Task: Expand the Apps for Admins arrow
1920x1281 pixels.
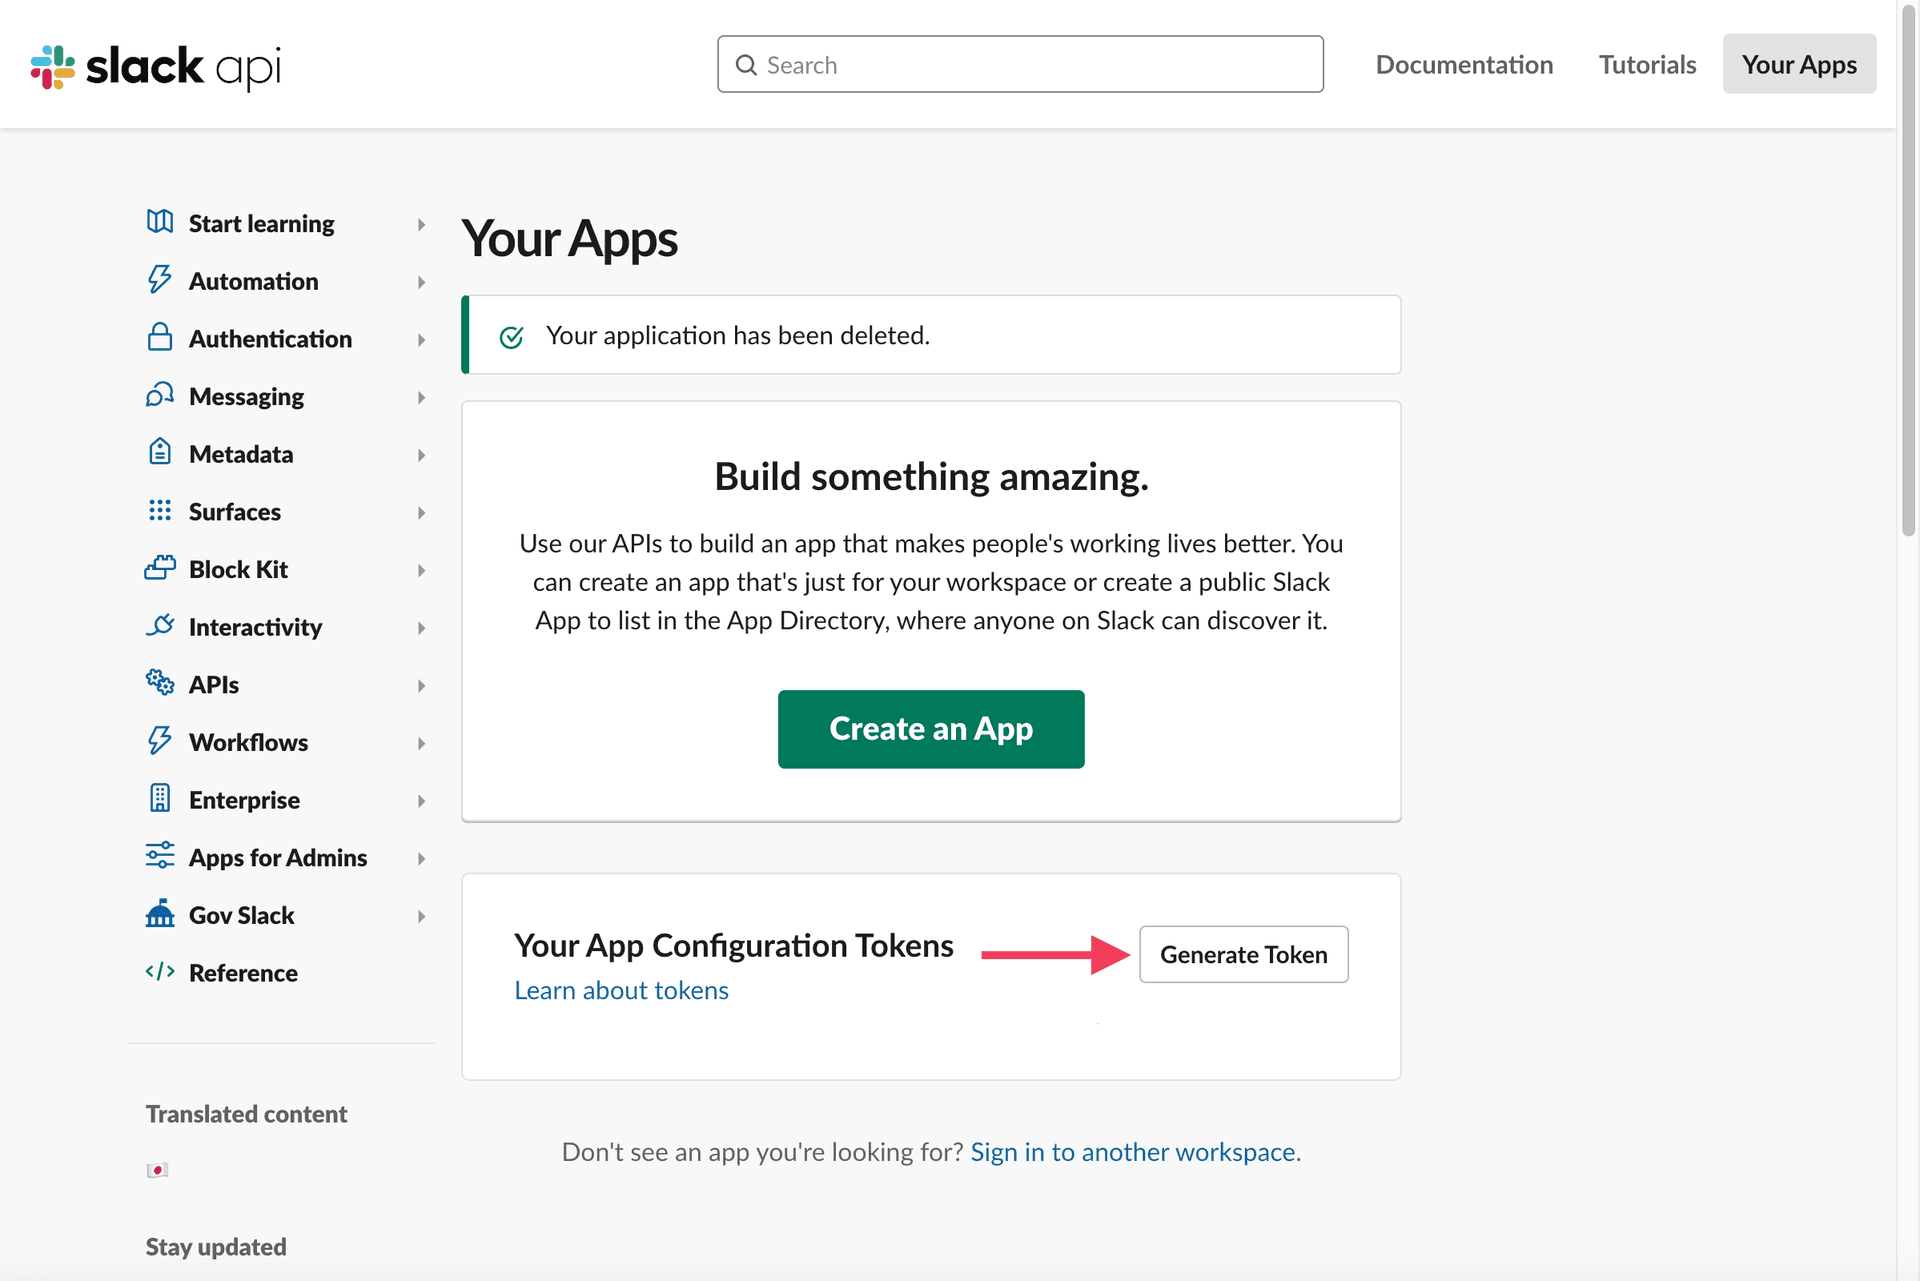Action: coord(421,859)
